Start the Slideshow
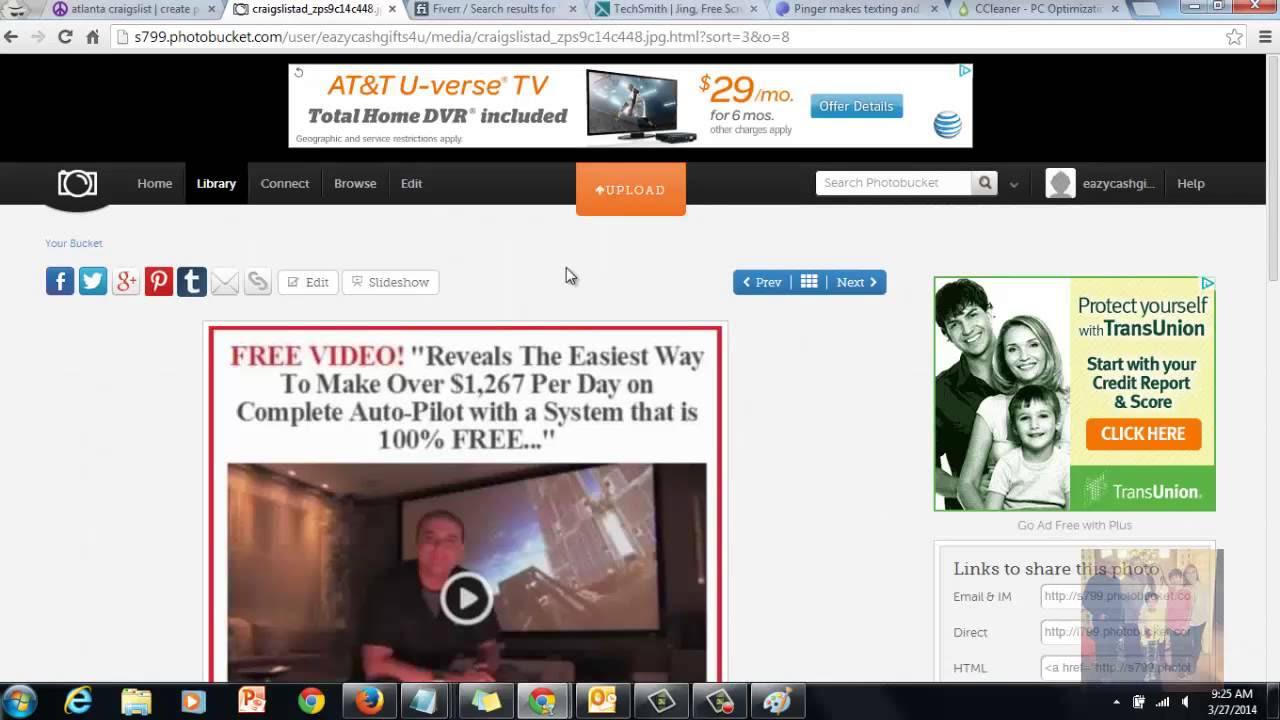1280x720 pixels. point(390,282)
